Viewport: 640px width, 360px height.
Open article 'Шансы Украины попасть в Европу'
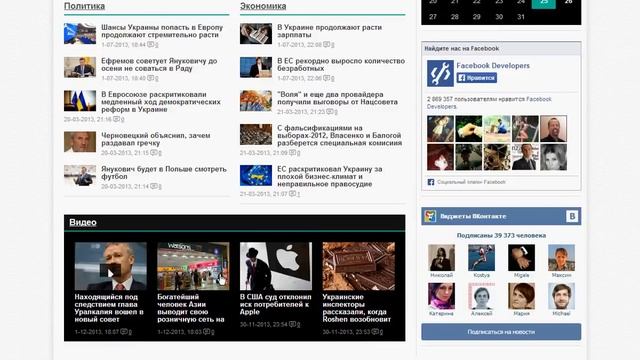162,31
